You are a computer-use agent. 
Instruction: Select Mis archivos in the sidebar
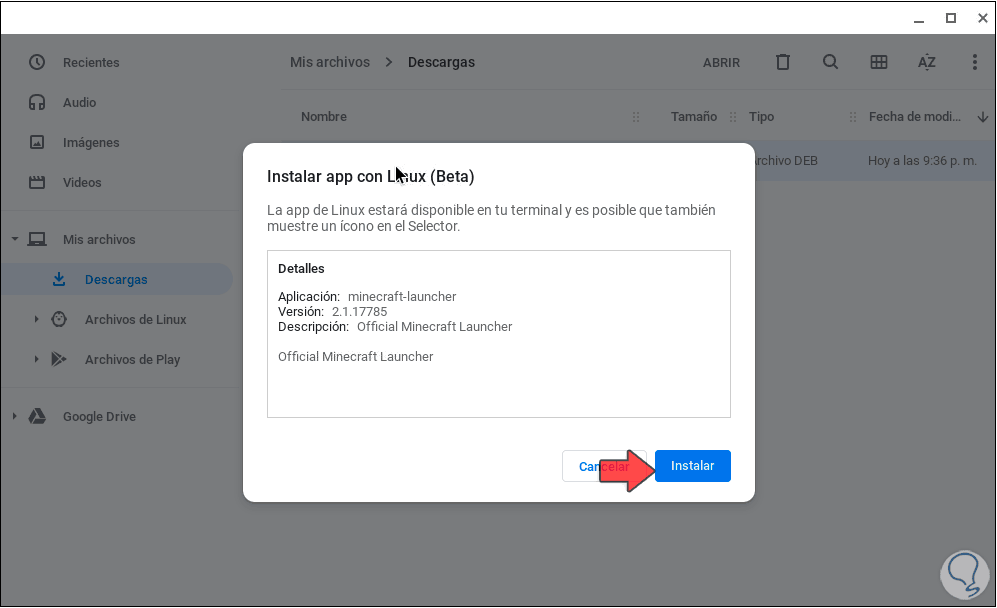[99, 240]
